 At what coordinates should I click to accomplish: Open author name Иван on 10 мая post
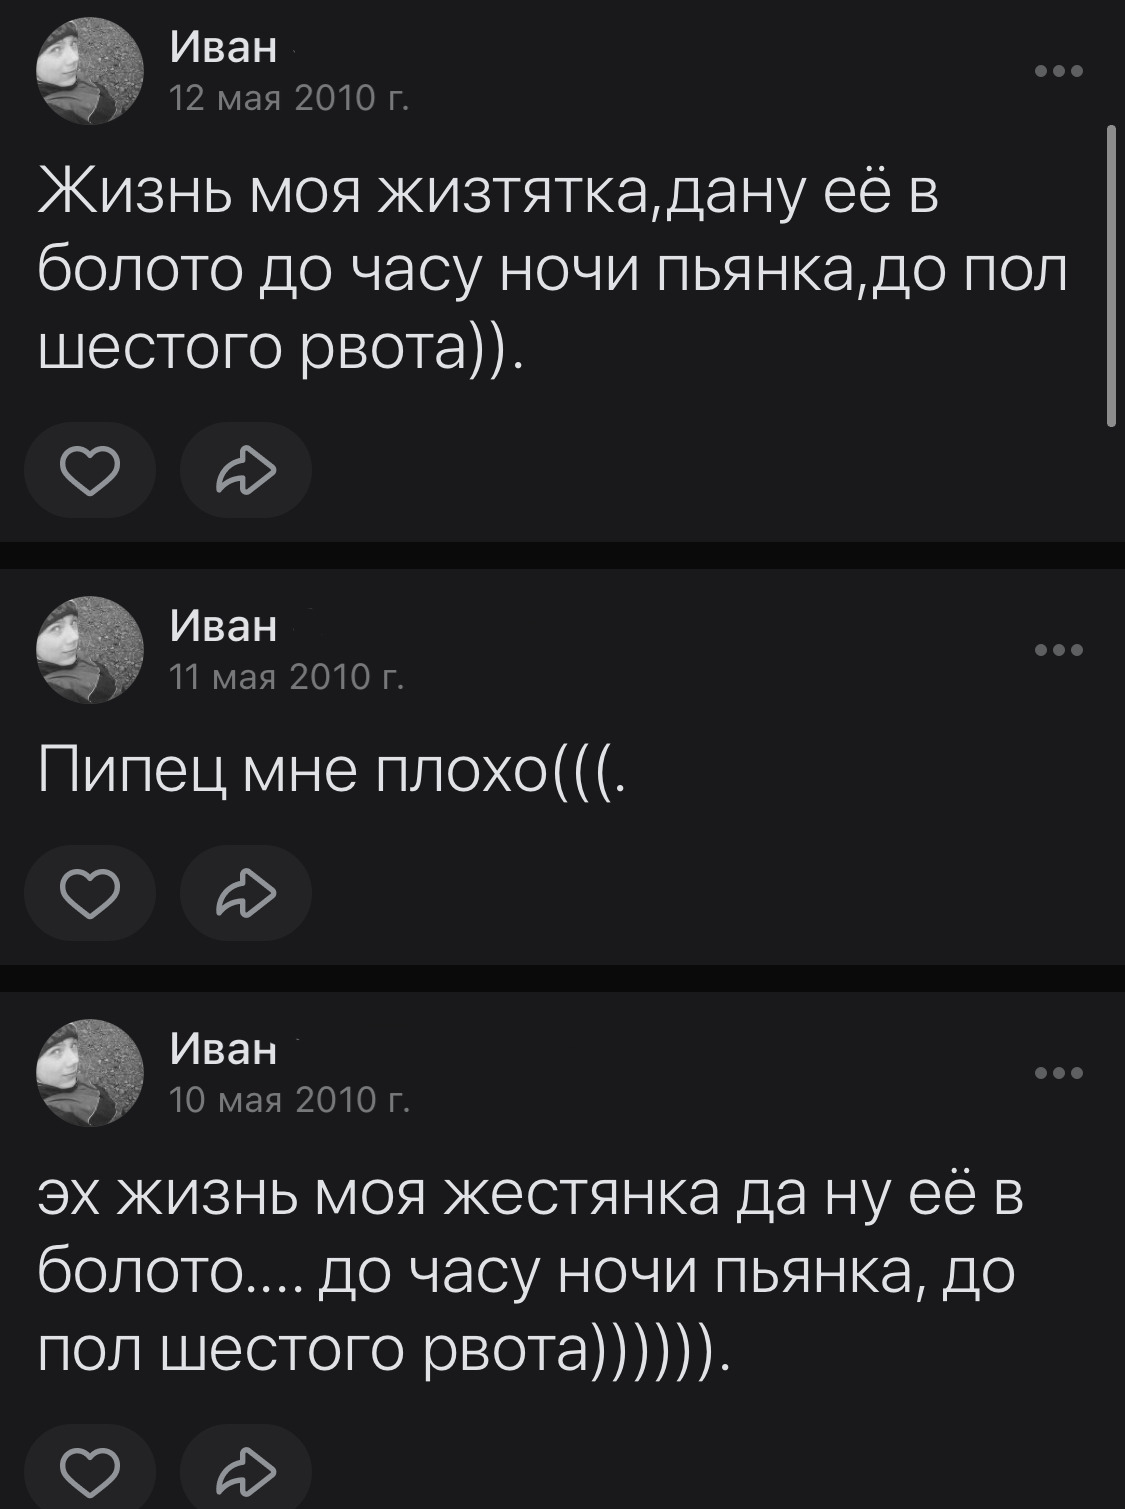224,1049
